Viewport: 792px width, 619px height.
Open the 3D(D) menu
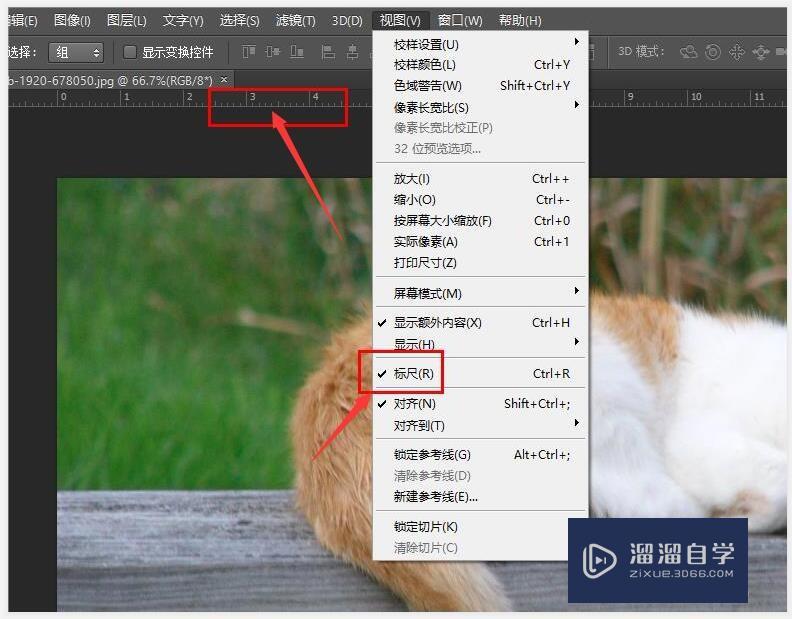(x=347, y=21)
